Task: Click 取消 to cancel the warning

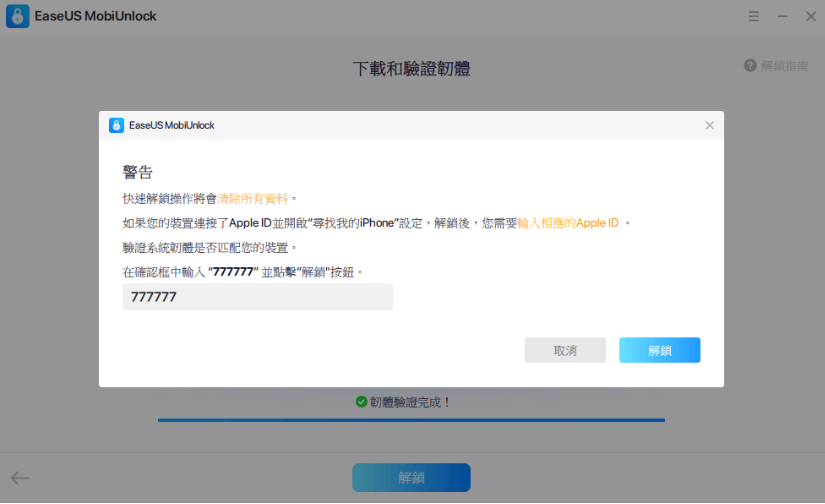Action: pyautogui.click(x=565, y=350)
